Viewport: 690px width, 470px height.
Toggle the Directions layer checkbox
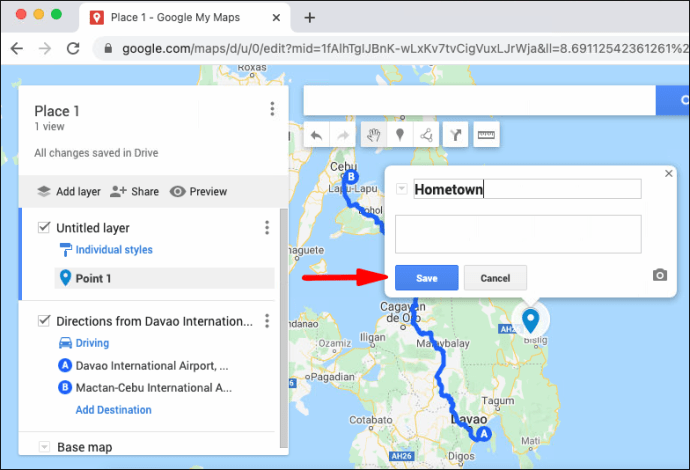43,321
